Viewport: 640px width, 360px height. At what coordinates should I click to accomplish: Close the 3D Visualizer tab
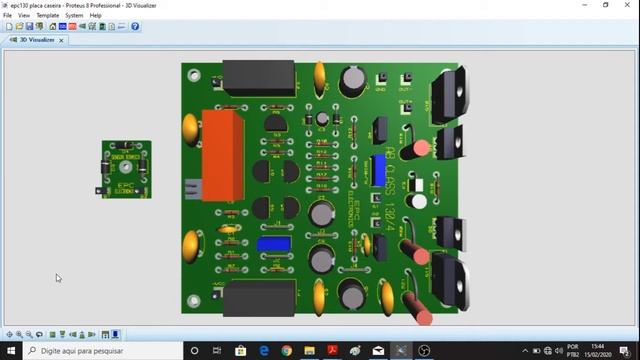[61, 40]
